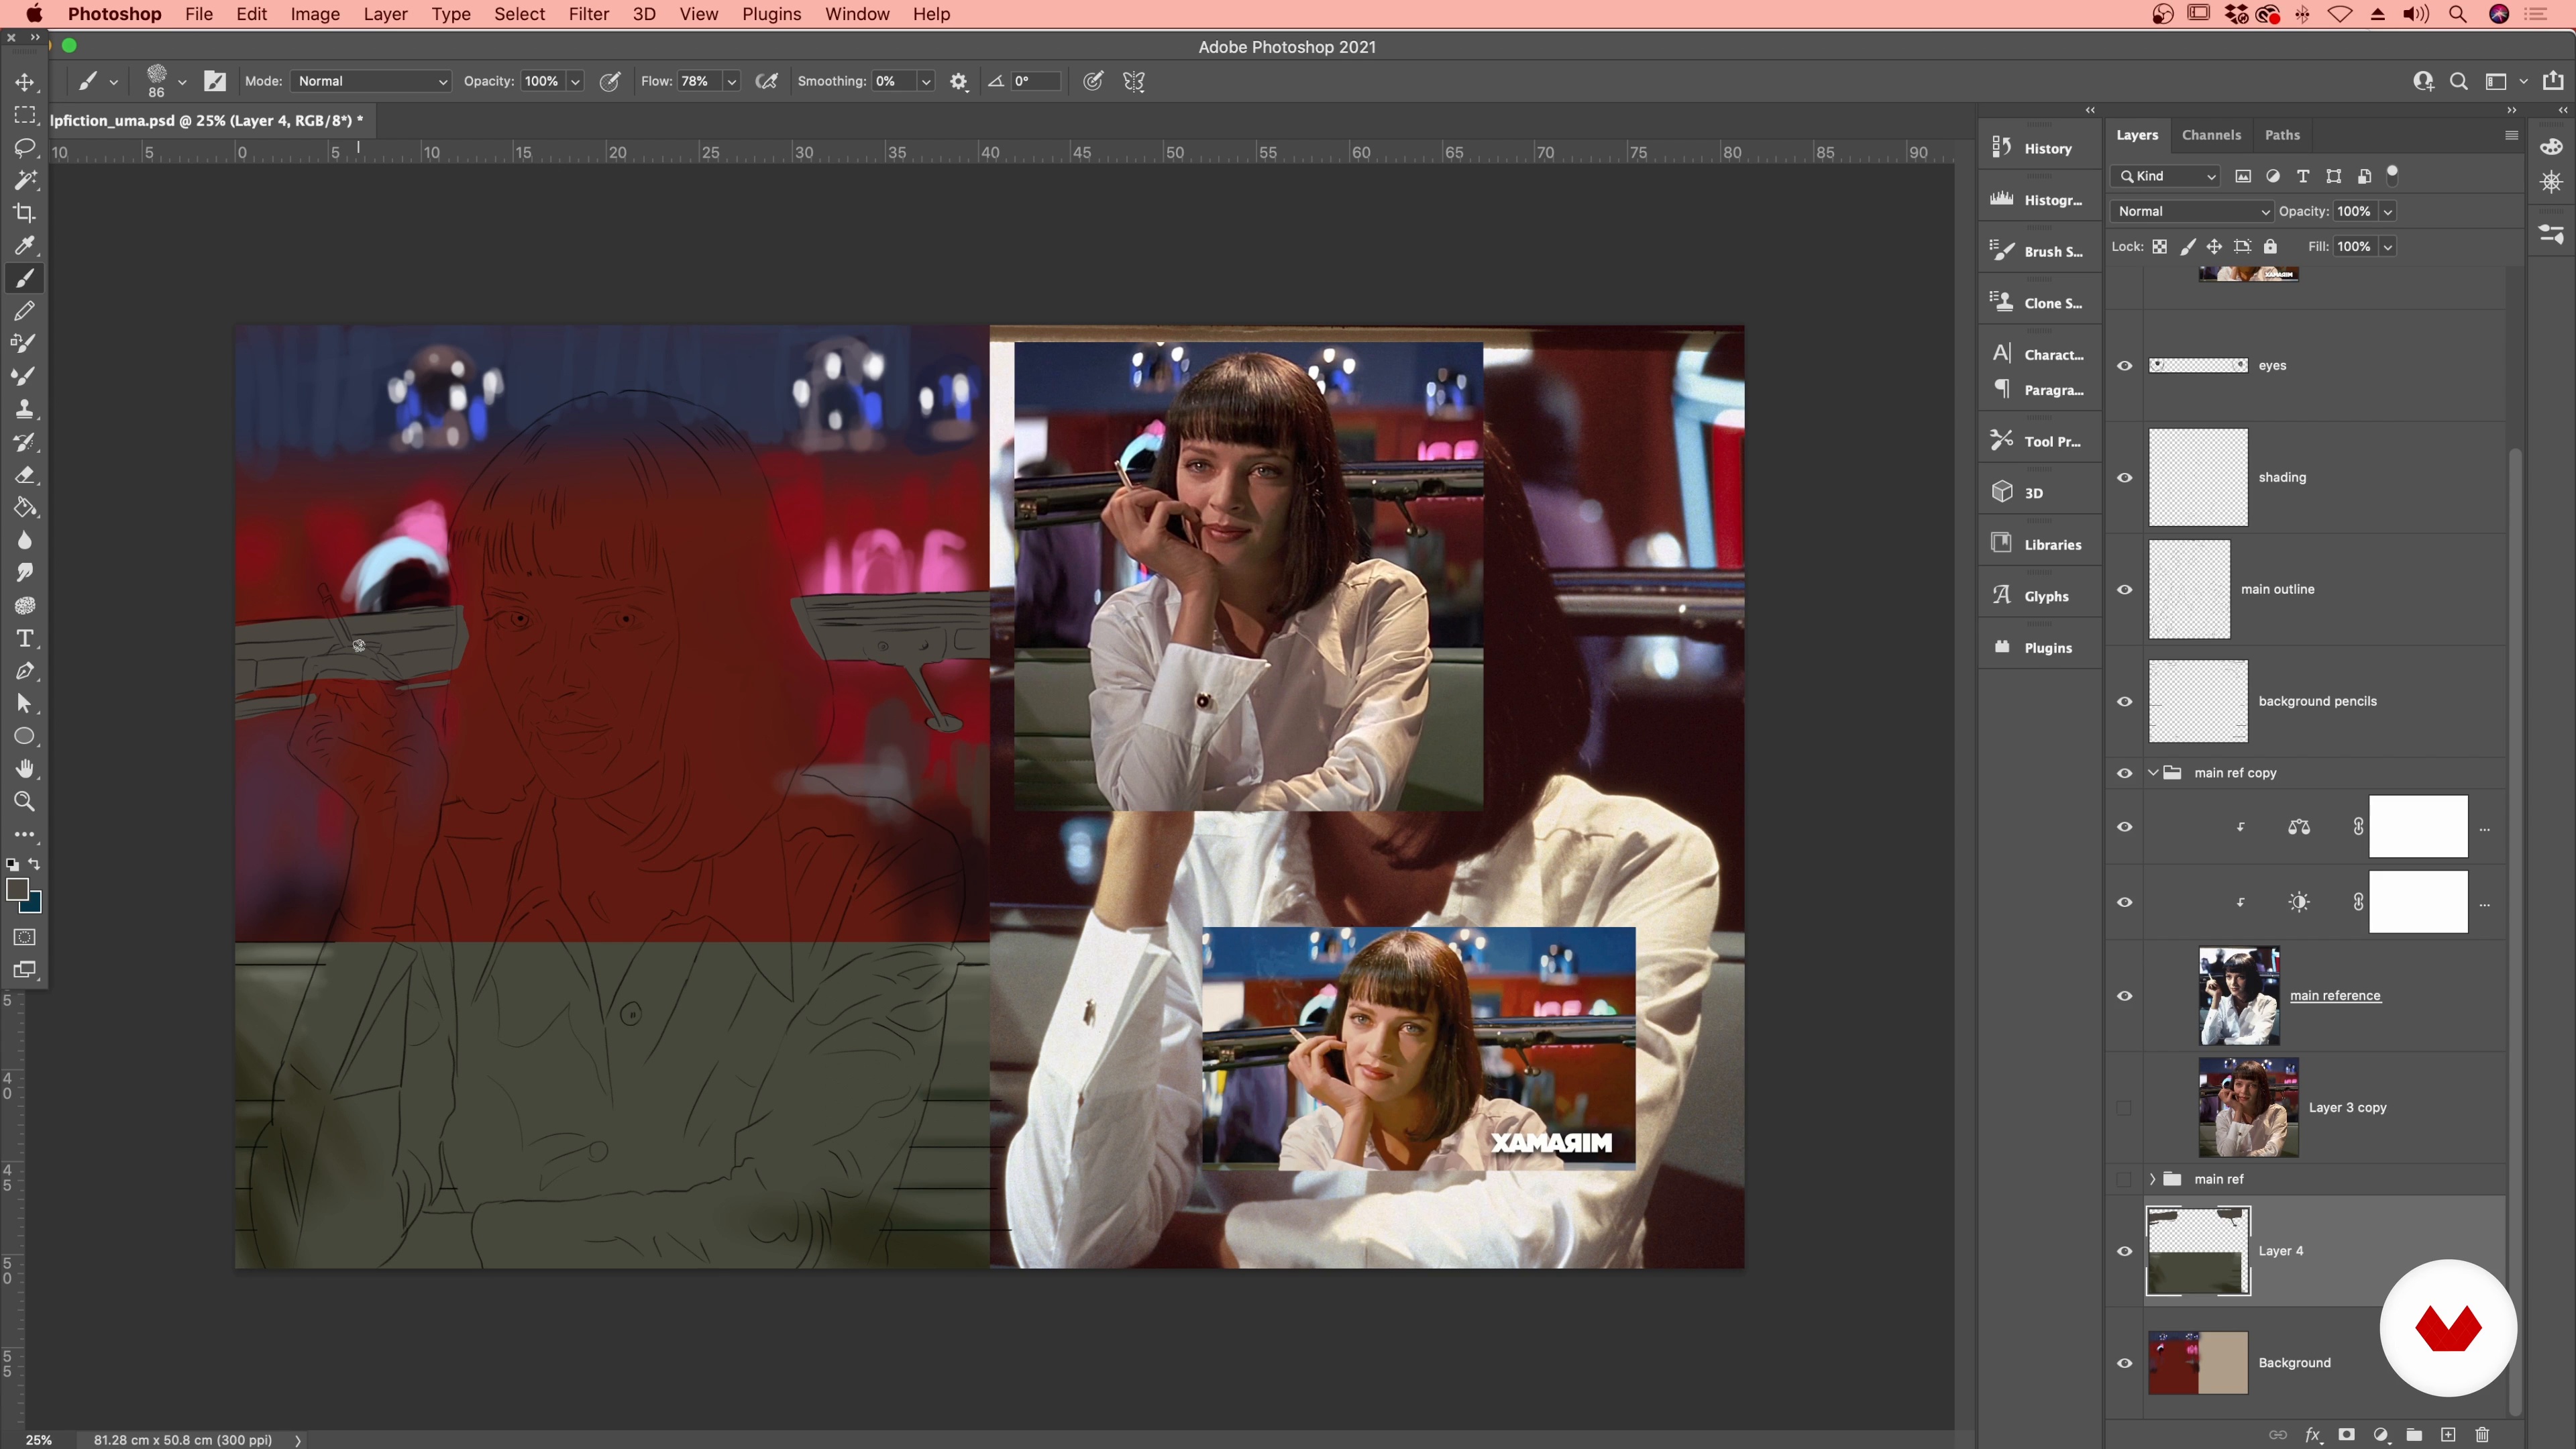Show the Layer 3 copy layer
This screenshot has width=2576, height=1449.
coord(2124,1108)
